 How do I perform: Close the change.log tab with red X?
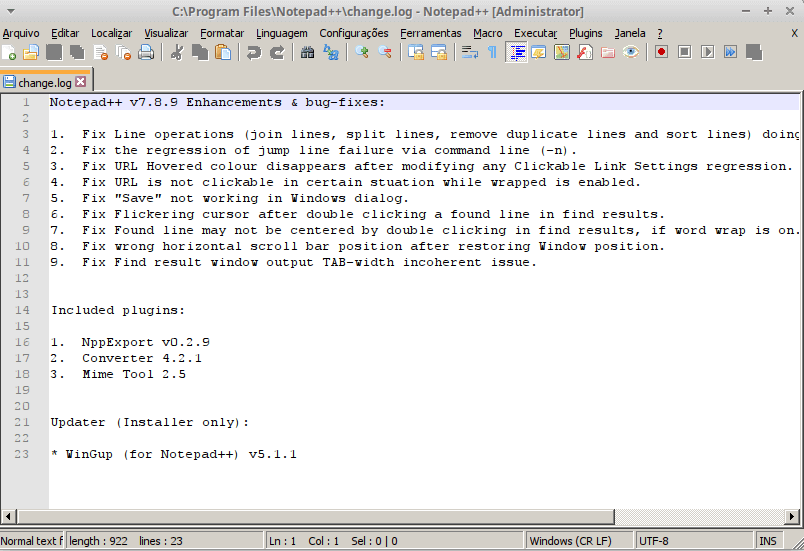(x=81, y=81)
